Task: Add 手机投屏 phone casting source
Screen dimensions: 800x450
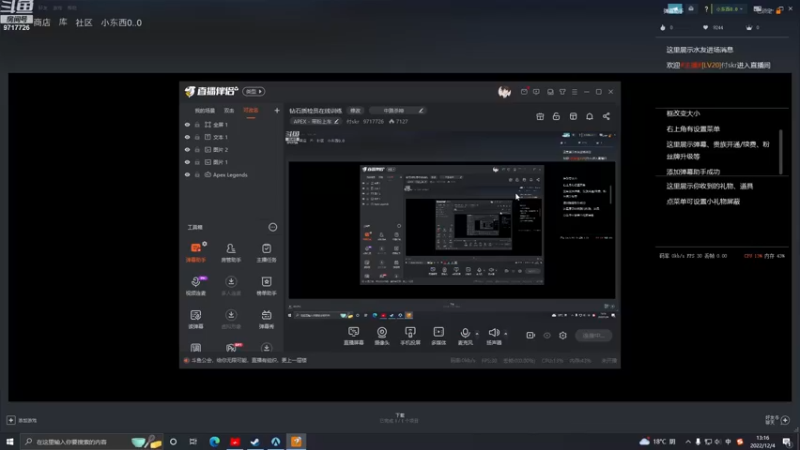Action: (410, 336)
